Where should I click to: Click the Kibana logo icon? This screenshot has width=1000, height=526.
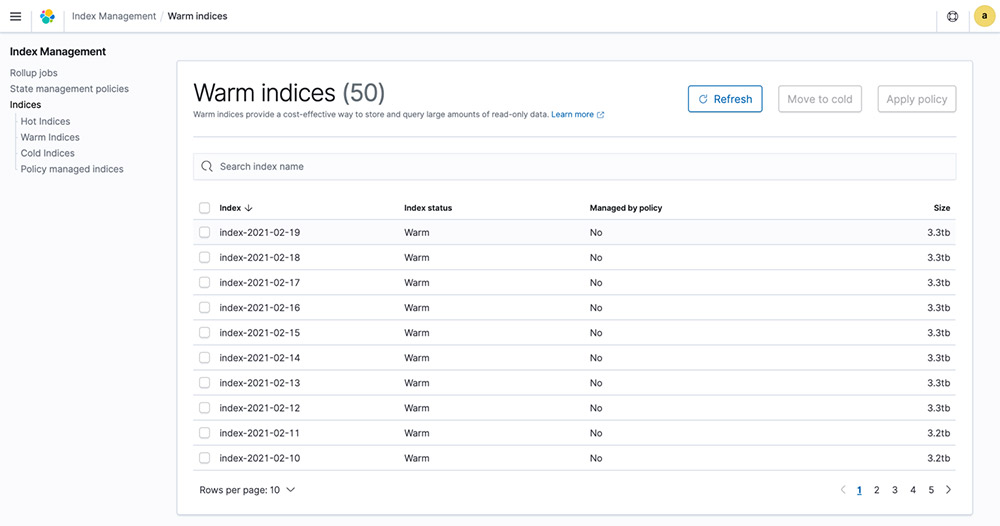click(x=47, y=17)
